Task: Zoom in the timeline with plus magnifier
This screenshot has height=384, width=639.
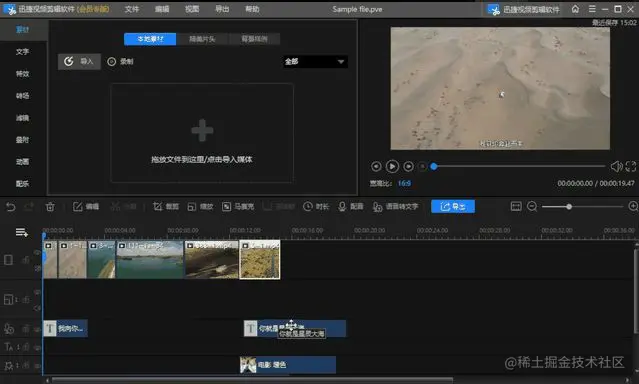Action: click(633, 207)
